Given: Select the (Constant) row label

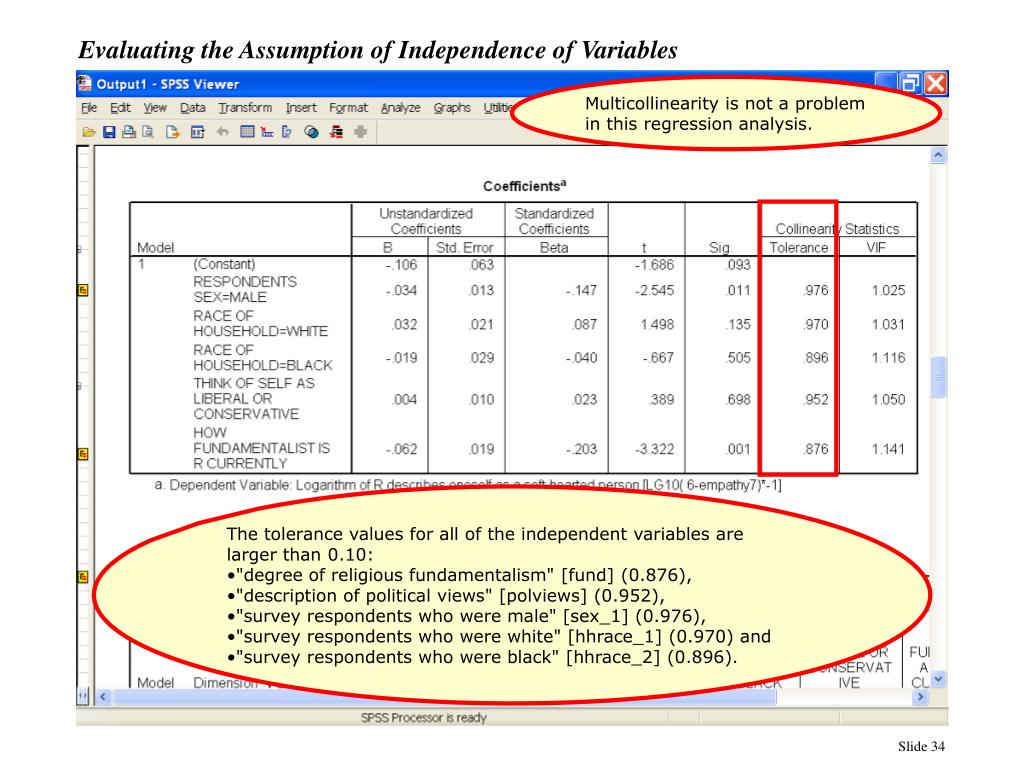Looking at the screenshot, I should pyautogui.click(x=224, y=264).
